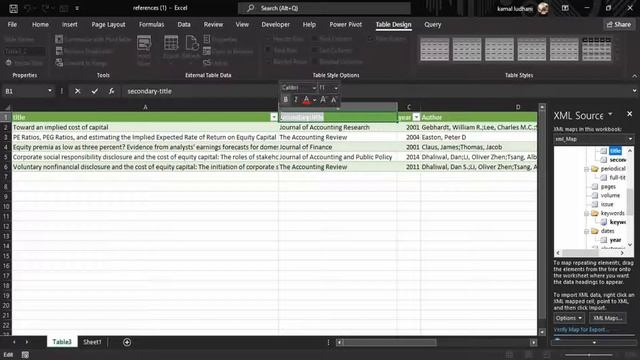Apply red font color from mini toolbar
640x360 pixels.
pos(306,99)
